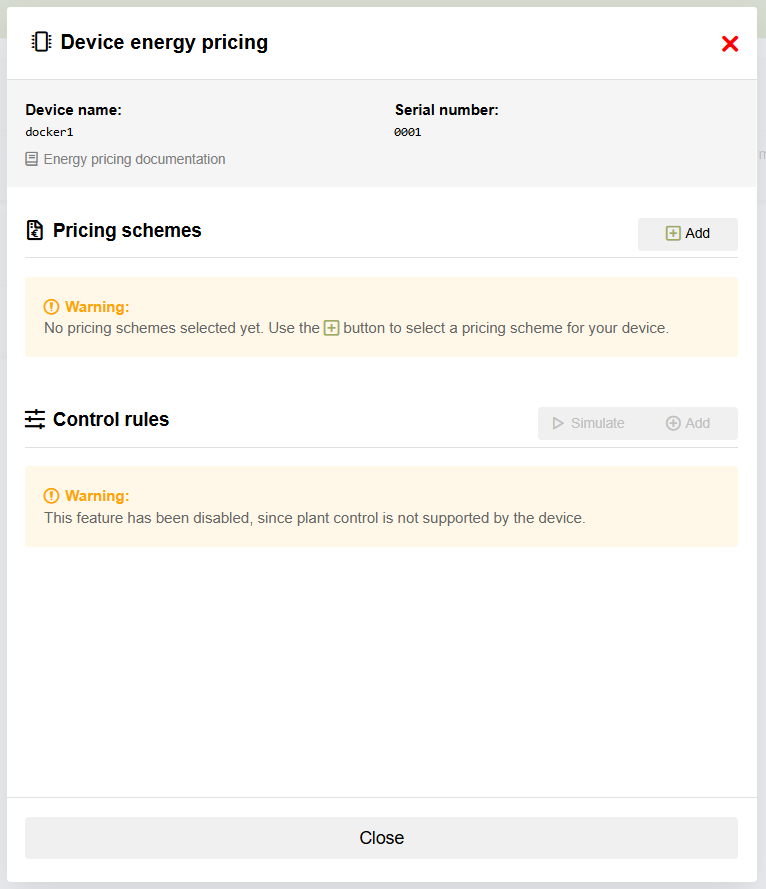Click the no pricing schemes selected warning message

click(x=356, y=328)
